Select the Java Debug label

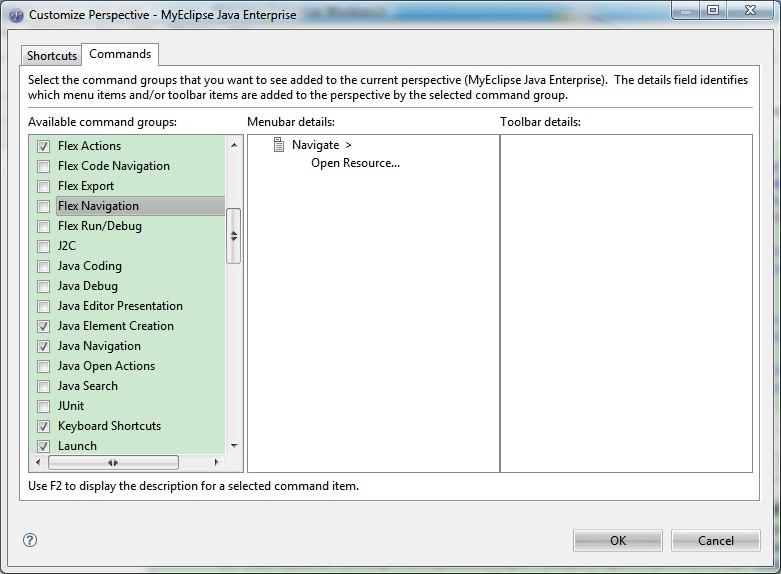tap(88, 286)
